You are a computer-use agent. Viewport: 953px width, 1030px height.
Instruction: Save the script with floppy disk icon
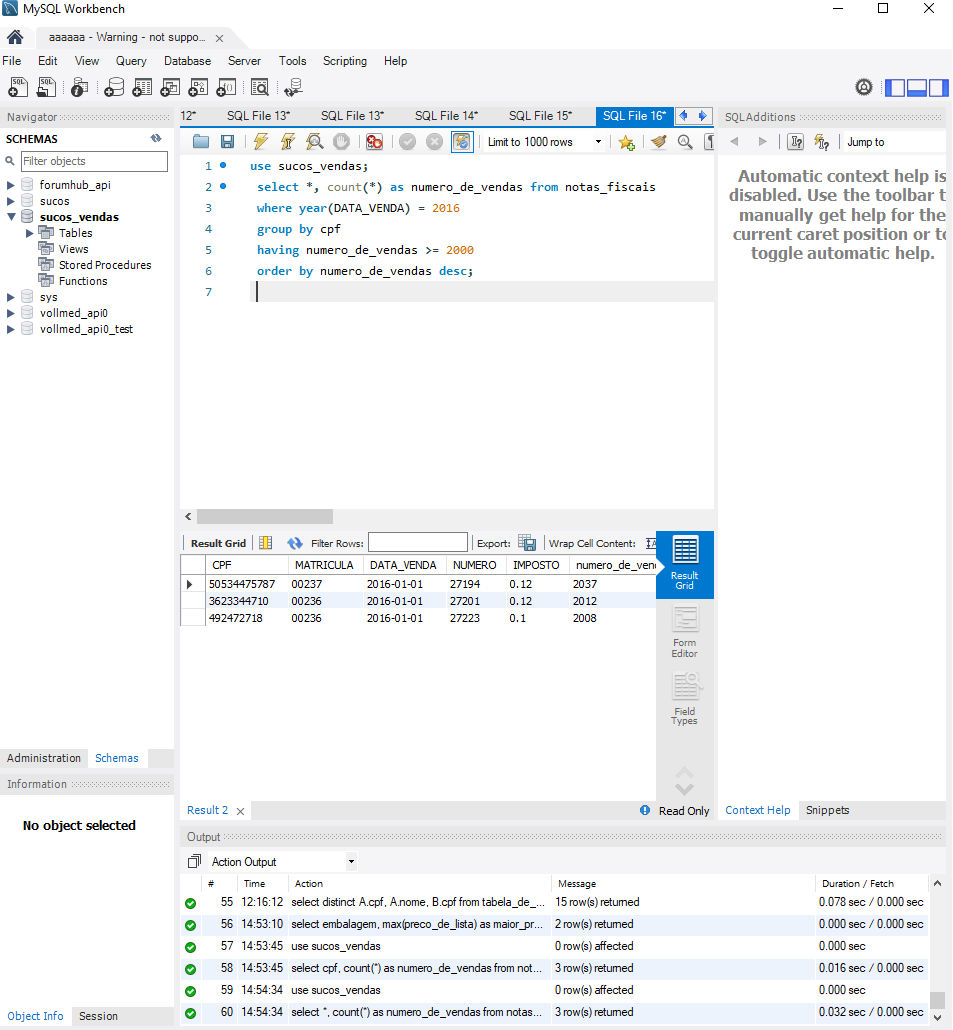pos(227,141)
